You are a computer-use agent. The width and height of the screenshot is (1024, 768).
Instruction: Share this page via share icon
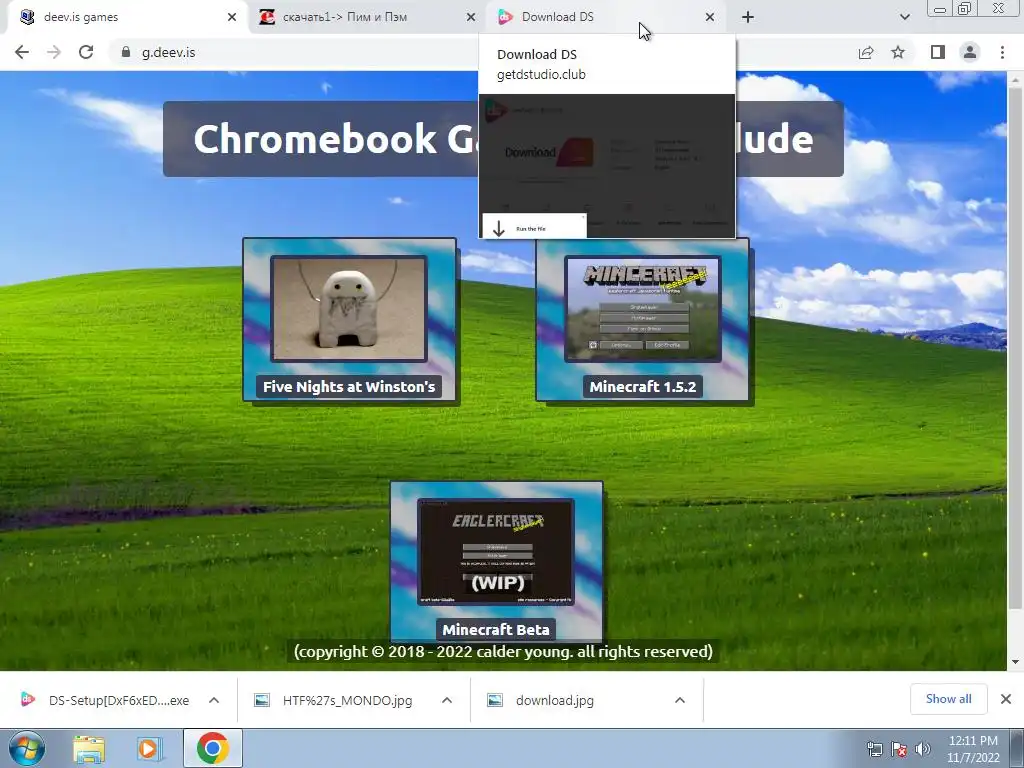coord(866,52)
